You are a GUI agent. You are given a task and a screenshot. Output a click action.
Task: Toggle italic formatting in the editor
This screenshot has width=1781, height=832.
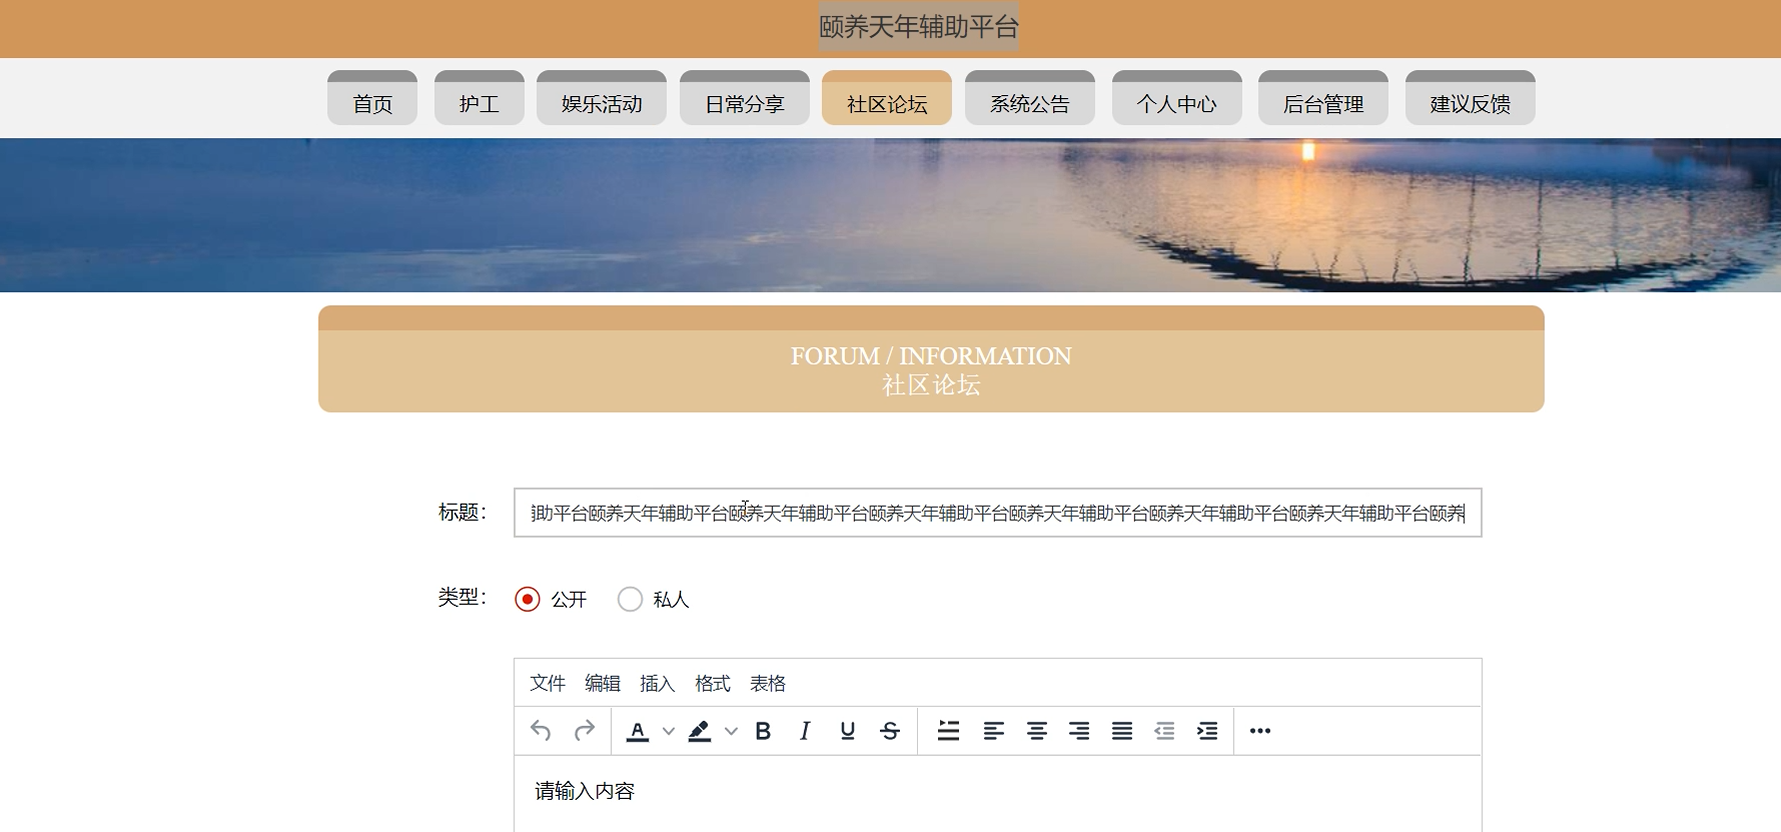click(805, 731)
